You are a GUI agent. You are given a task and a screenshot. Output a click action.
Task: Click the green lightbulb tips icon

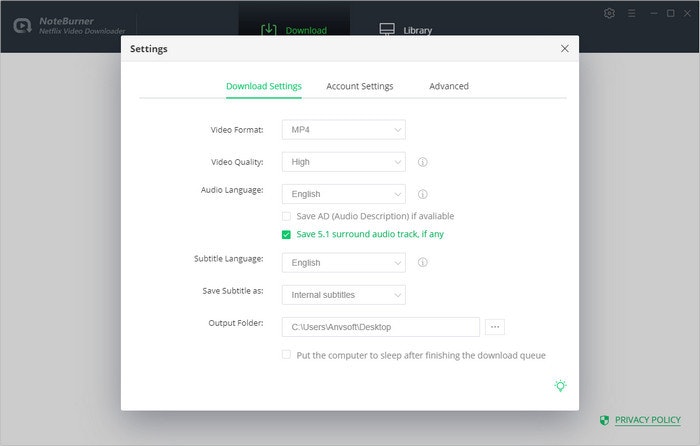click(560, 386)
